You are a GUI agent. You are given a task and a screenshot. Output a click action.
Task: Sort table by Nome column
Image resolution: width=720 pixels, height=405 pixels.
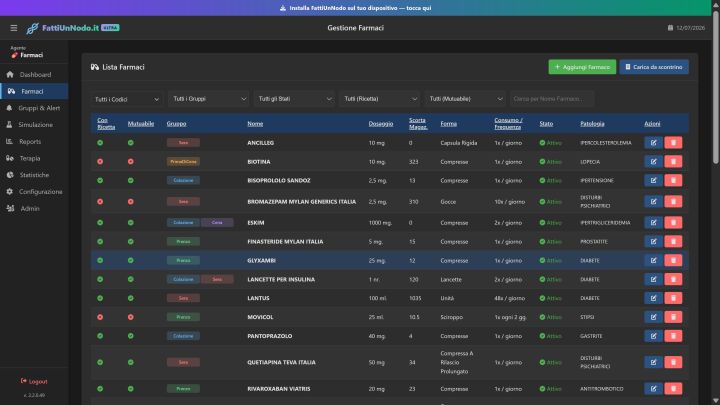coord(255,124)
